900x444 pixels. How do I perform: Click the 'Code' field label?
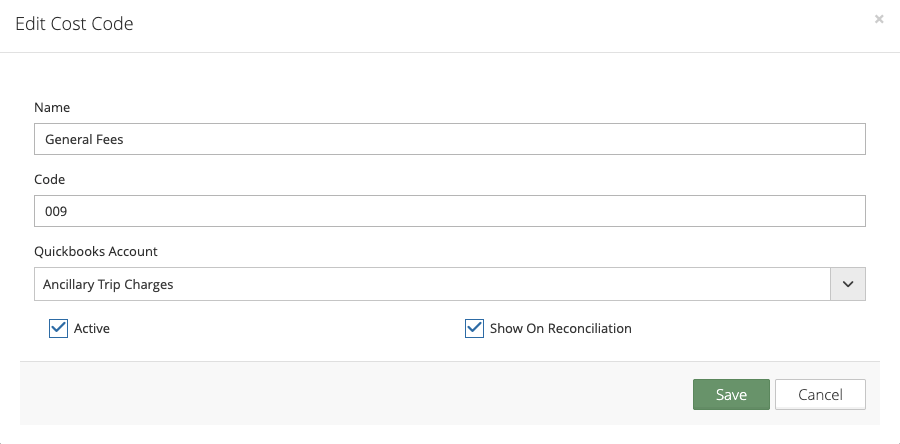[x=50, y=179]
